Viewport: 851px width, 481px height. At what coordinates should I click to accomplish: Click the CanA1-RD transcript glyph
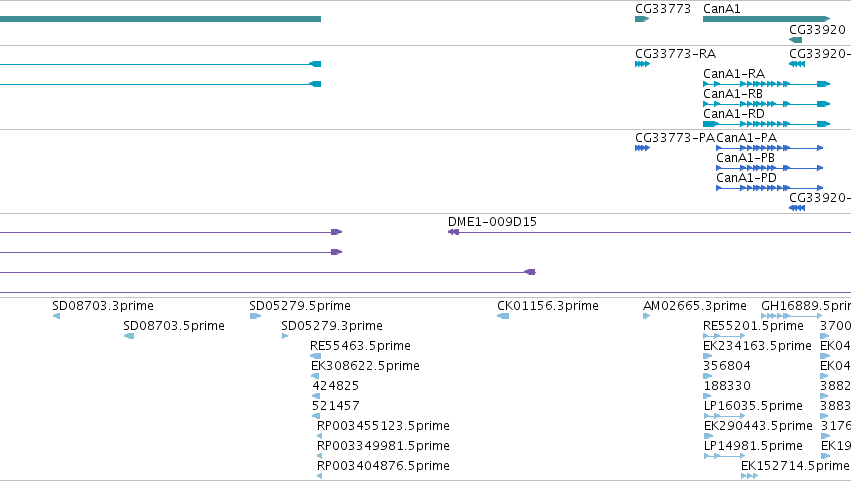766,124
